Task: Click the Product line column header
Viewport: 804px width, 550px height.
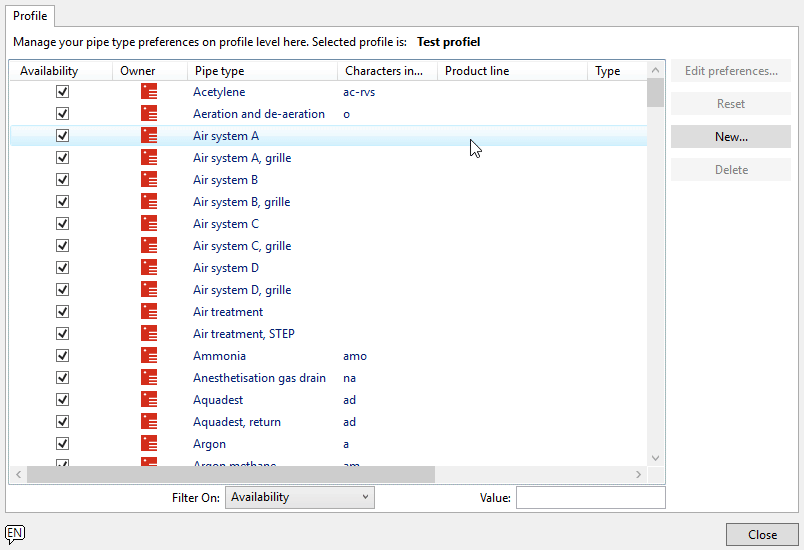Action: point(512,71)
